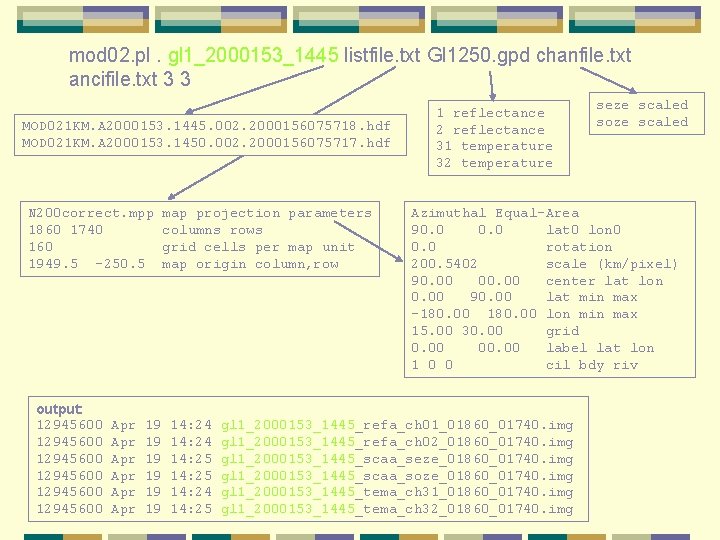Click the '2 reflectance' channel line
The width and height of the screenshot is (720, 540).
490,130
